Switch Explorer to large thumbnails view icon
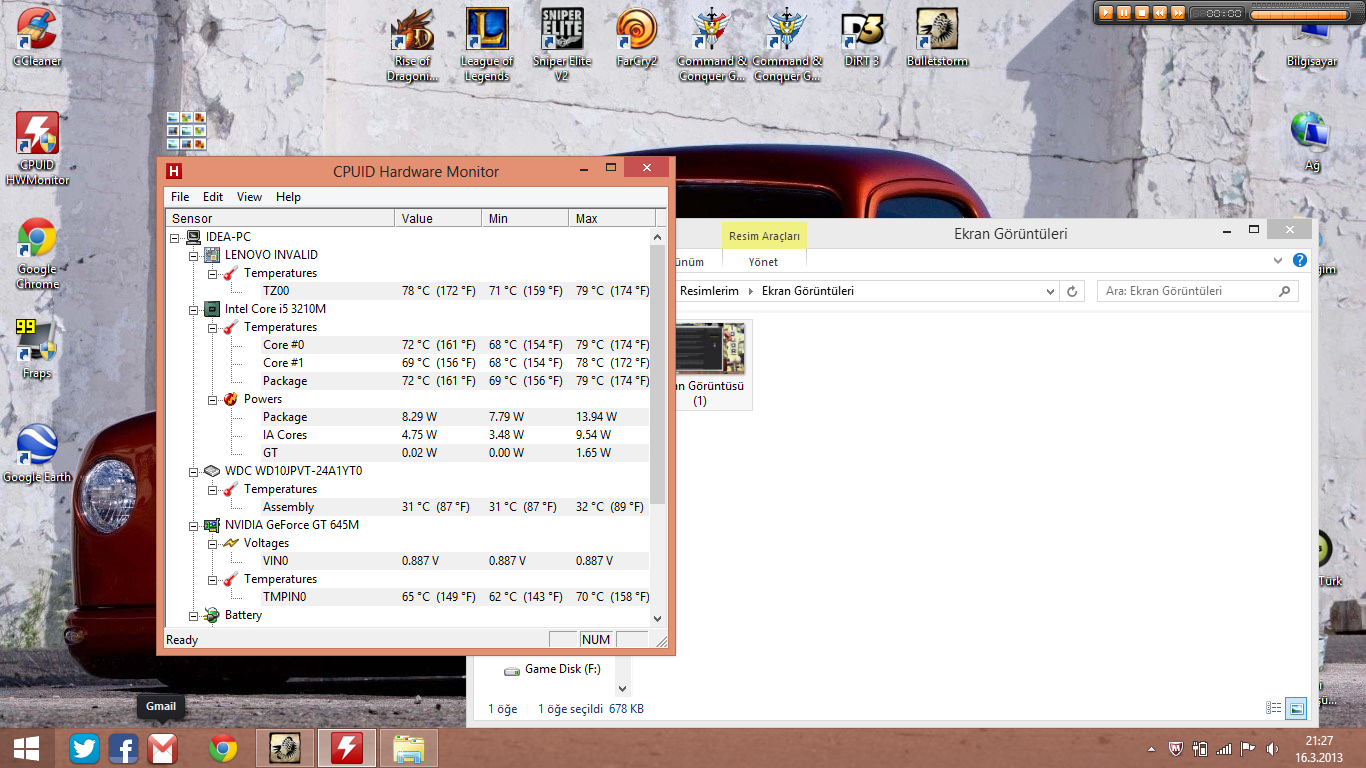Screen dimensions: 1366x768 1296,708
